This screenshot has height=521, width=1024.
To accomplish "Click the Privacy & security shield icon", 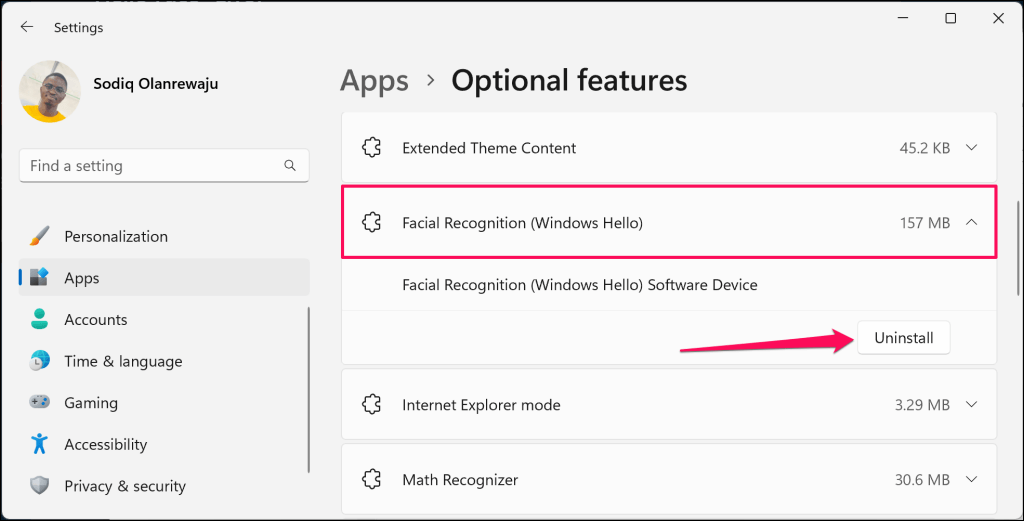I will click(40, 486).
